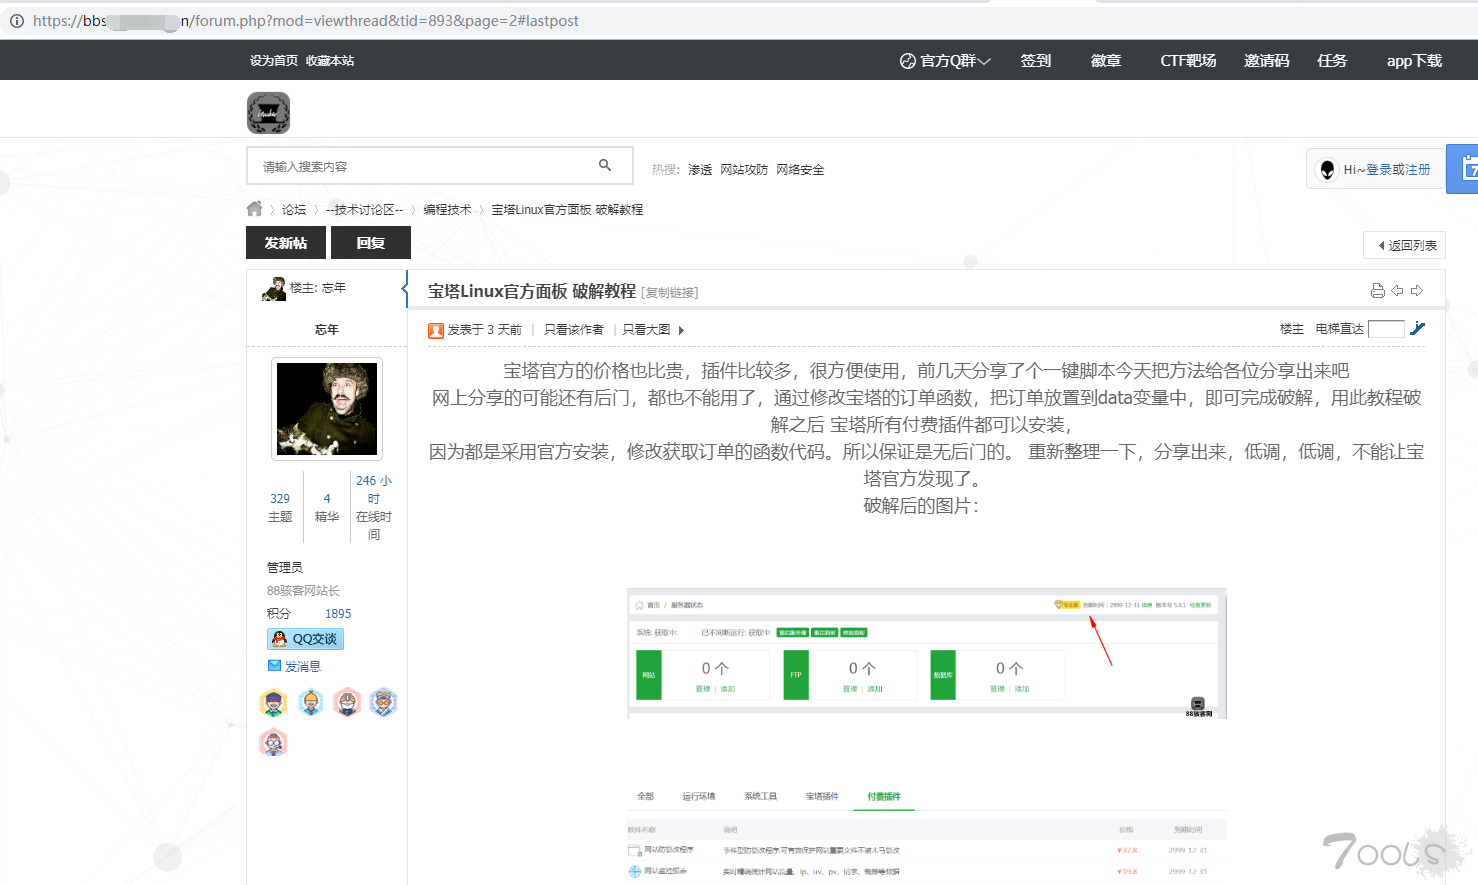Open the 邀请码 nav item
This screenshot has width=1478, height=885.
(x=1266, y=61)
